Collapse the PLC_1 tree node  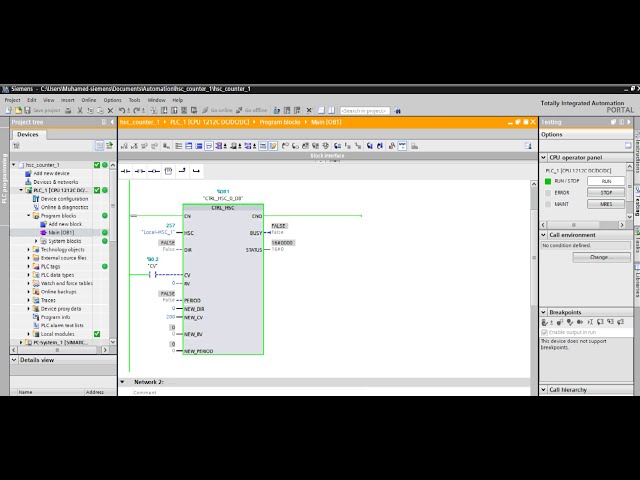point(21,190)
